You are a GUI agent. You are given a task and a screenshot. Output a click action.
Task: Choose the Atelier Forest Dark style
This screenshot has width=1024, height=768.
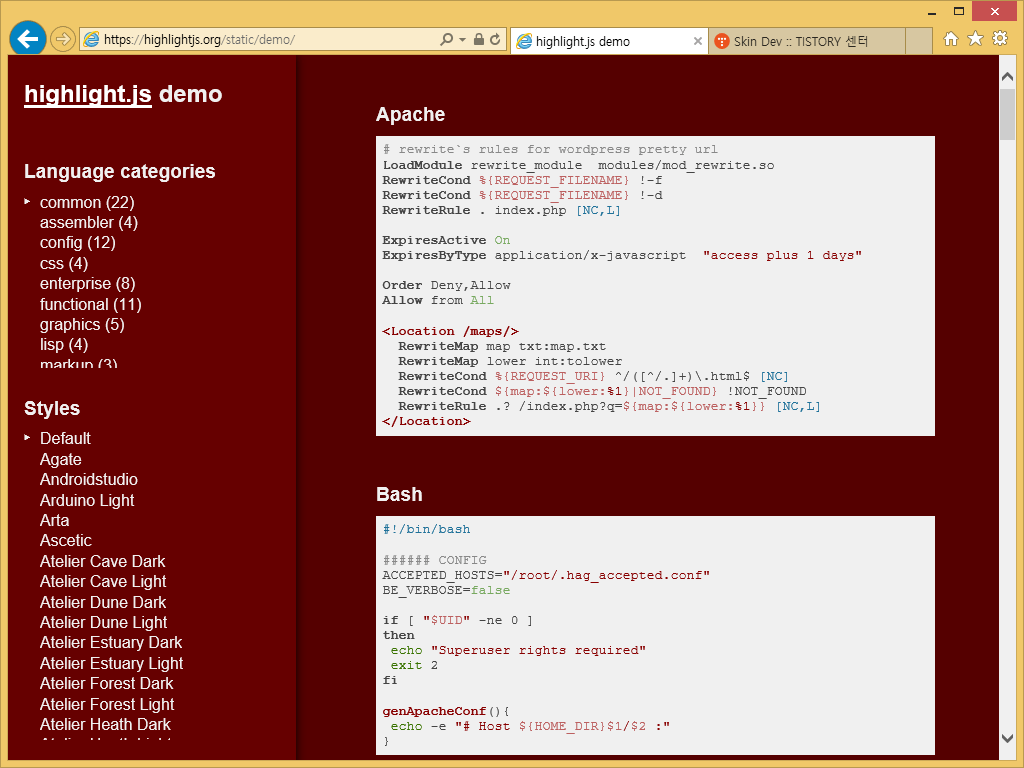click(106, 684)
